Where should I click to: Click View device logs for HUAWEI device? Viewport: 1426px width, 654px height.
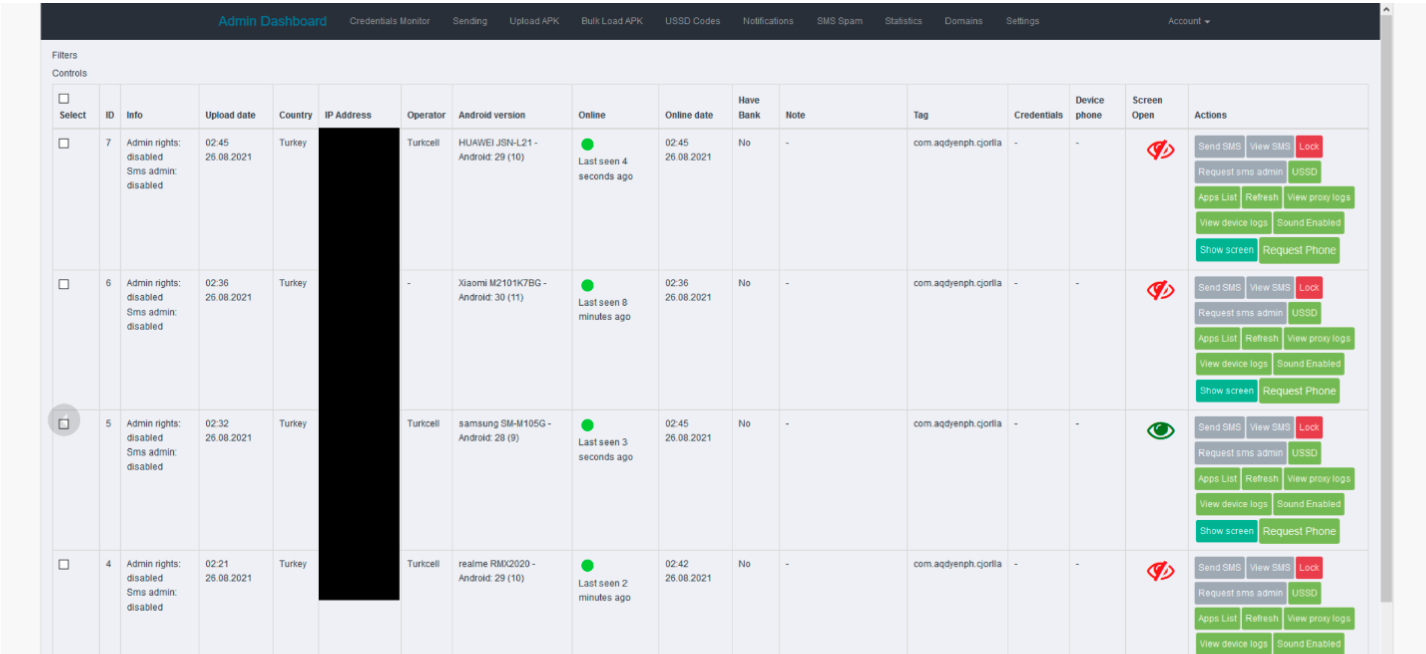(x=1233, y=223)
